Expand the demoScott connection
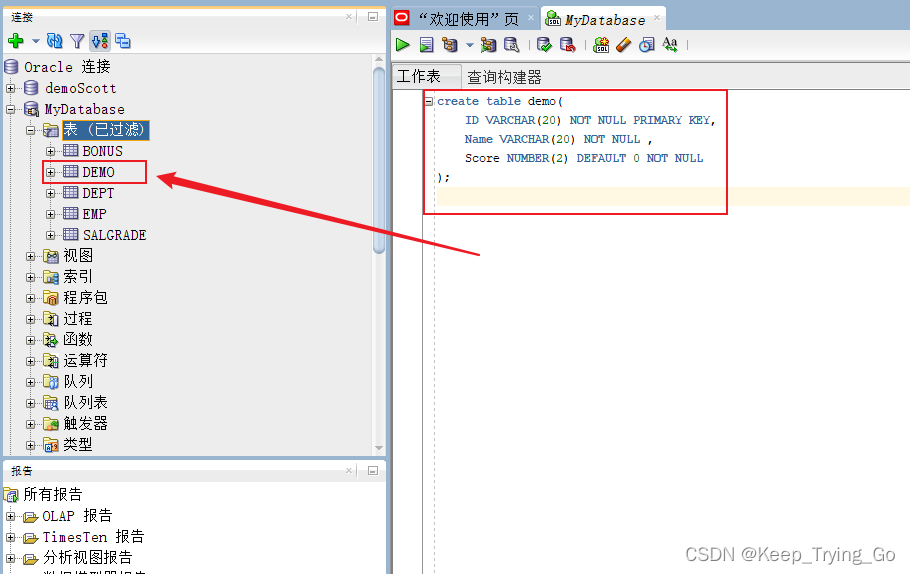Screen dimensions: 910x574 tap(10, 88)
